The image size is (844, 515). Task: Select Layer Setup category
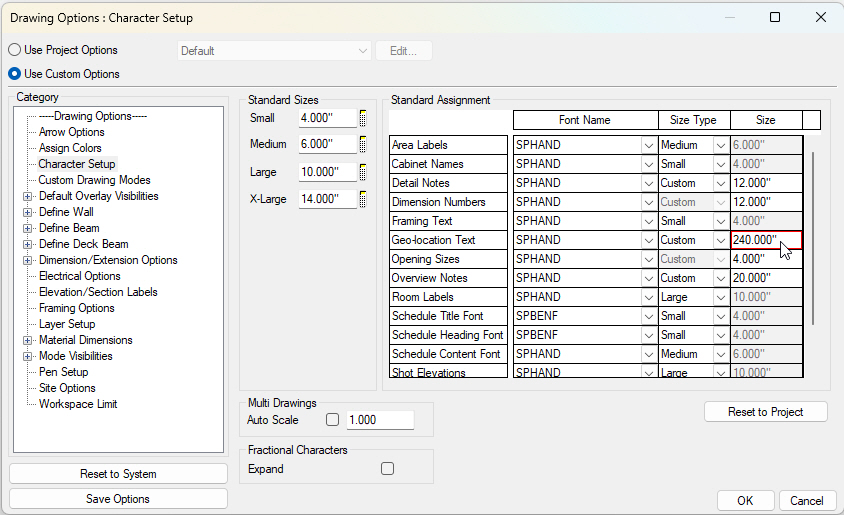(x=67, y=324)
